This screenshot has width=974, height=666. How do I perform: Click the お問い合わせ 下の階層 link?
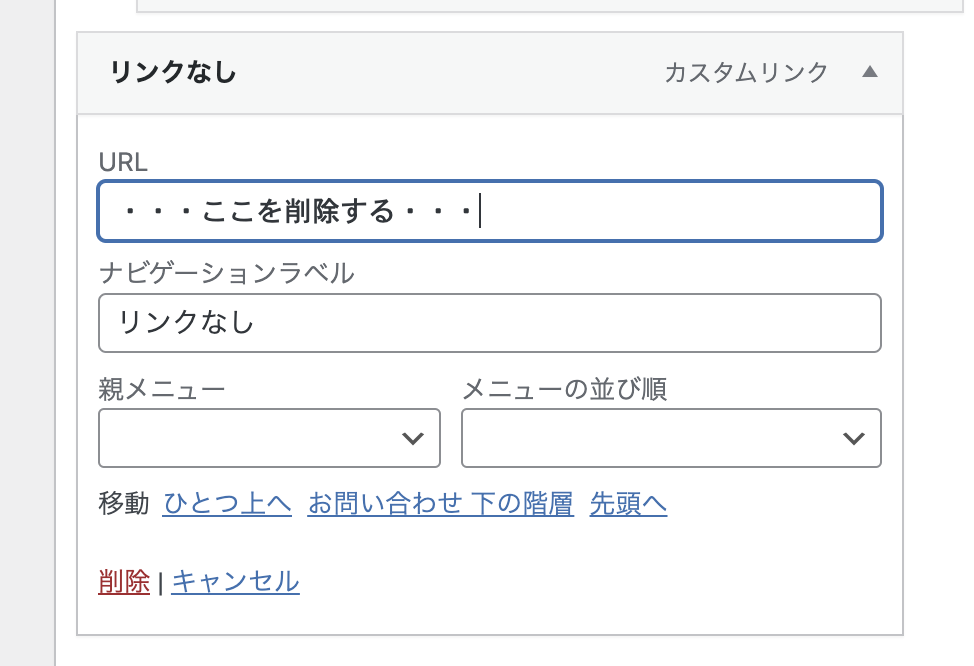click(x=440, y=503)
